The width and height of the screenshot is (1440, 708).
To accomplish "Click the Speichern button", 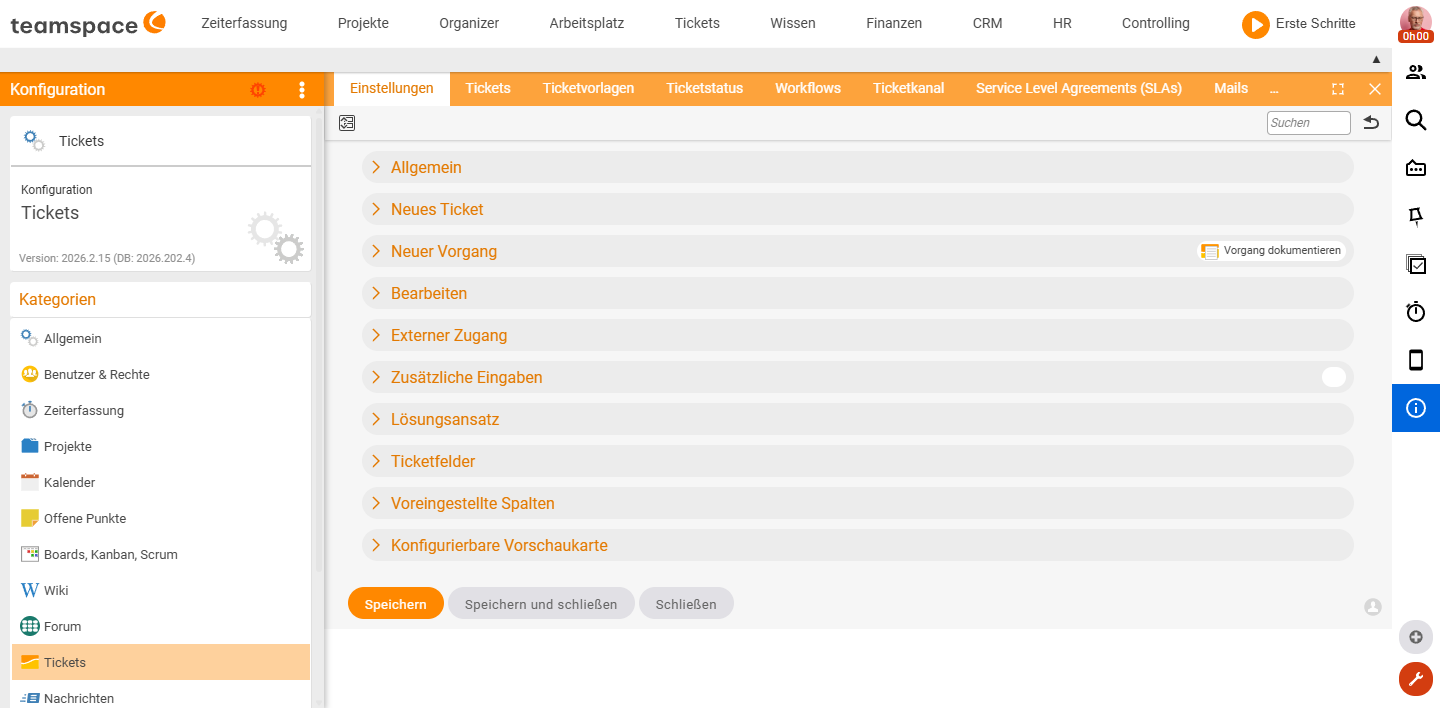I will (396, 603).
